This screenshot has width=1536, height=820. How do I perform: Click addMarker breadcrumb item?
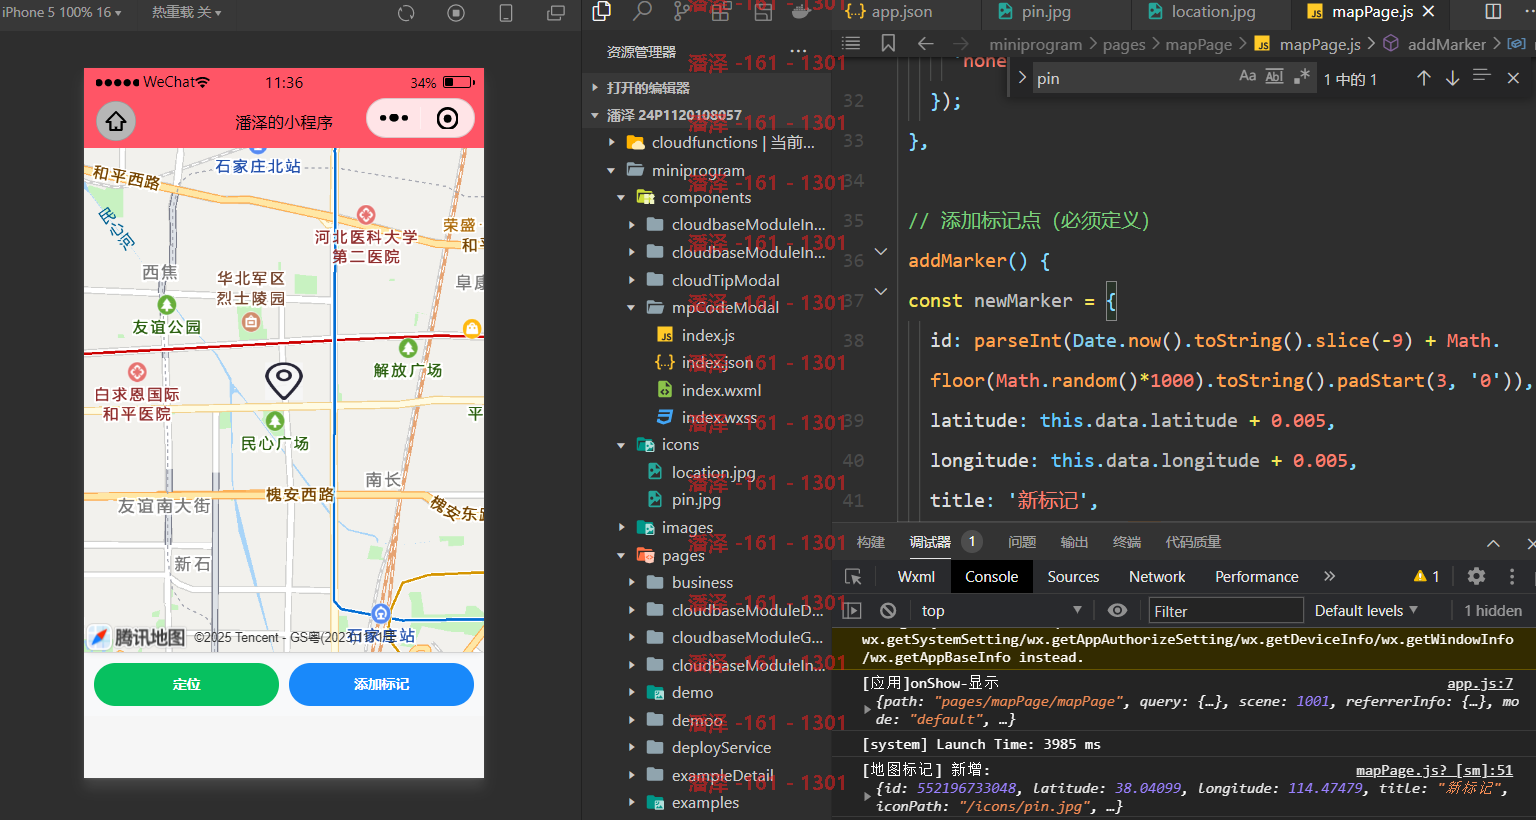(1447, 44)
